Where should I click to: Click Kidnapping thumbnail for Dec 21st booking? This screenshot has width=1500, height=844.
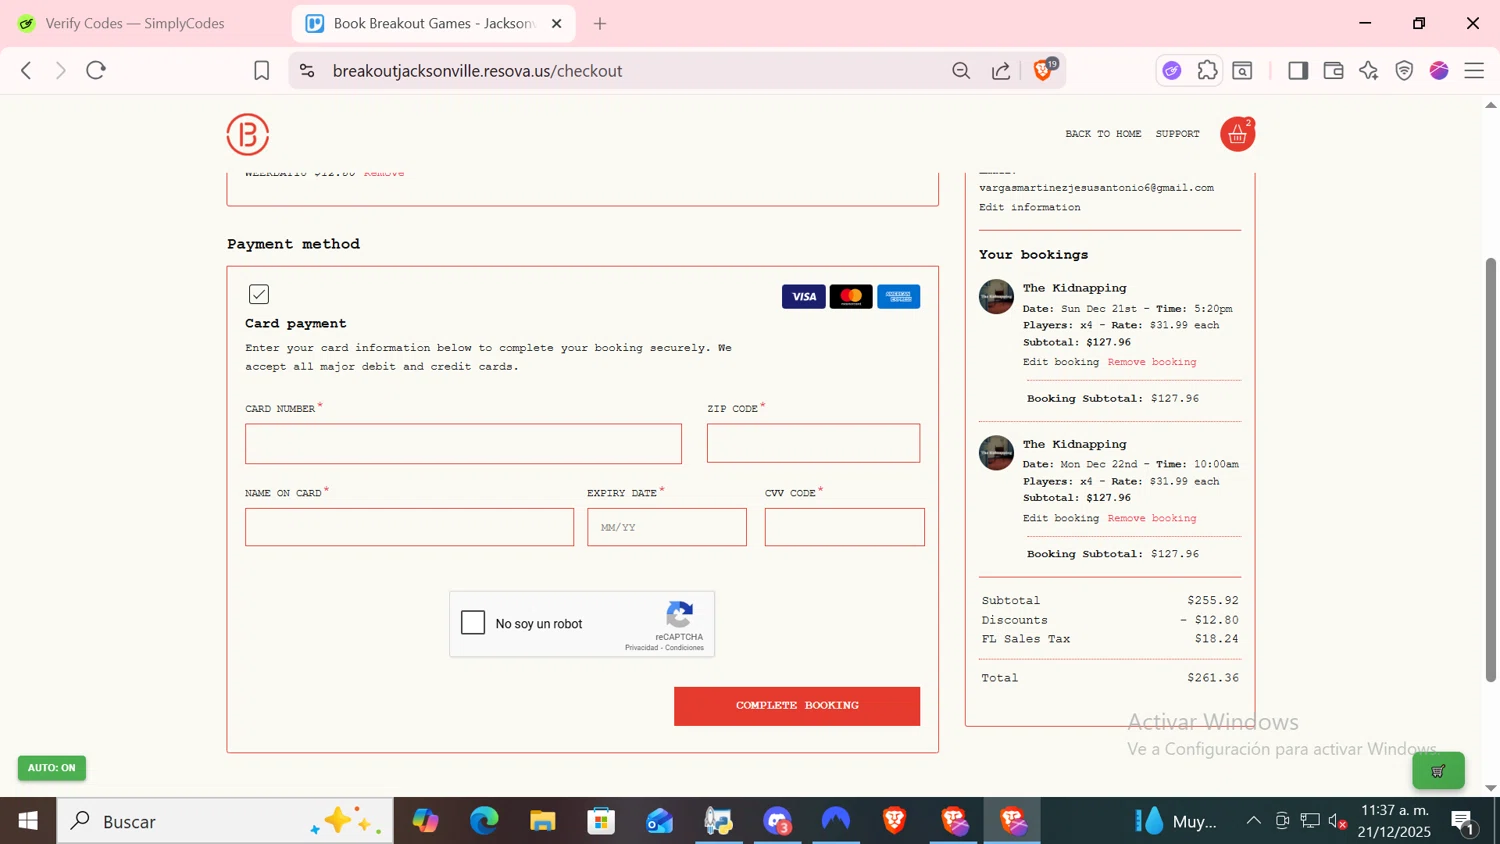coord(996,297)
